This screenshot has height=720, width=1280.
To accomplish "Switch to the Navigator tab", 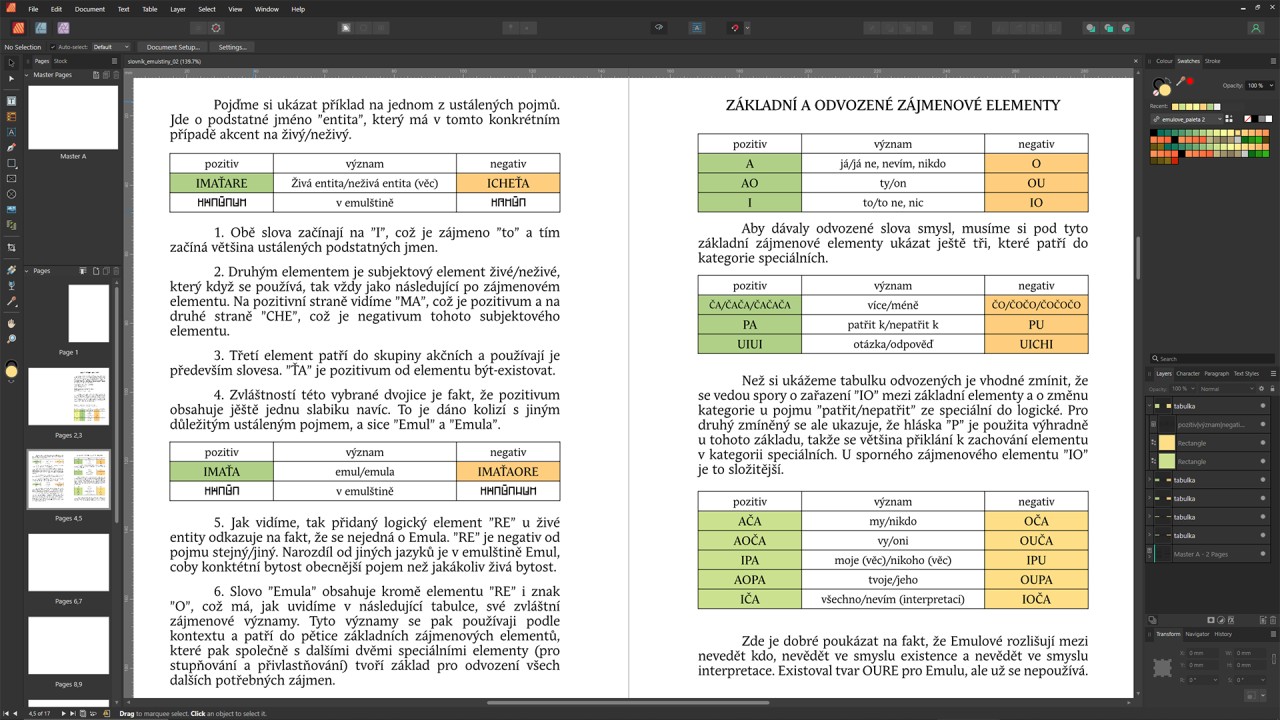I will click(x=1197, y=634).
